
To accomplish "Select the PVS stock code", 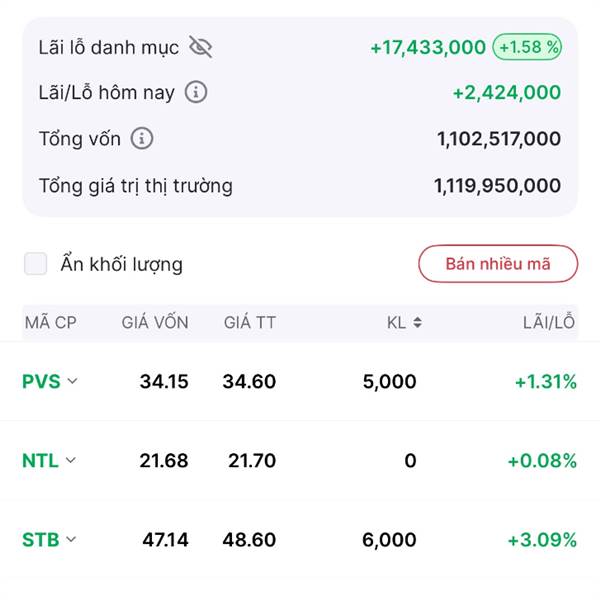I will click(x=41, y=381).
